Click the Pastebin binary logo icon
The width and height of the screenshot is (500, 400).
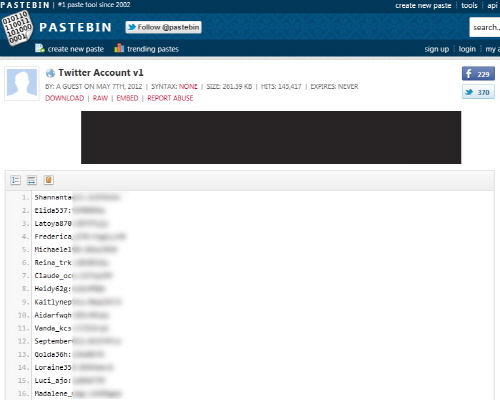pos(17,27)
